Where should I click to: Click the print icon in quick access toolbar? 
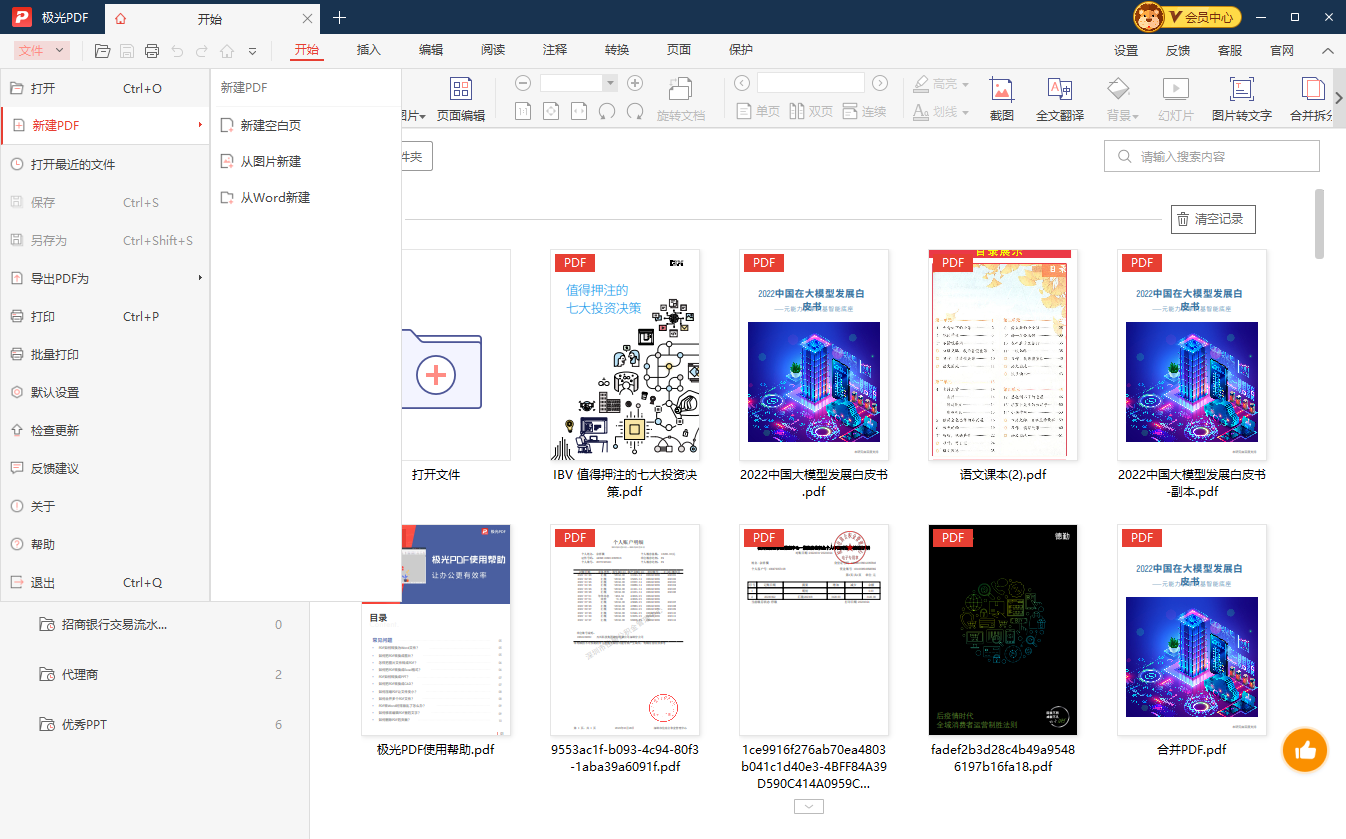point(151,49)
